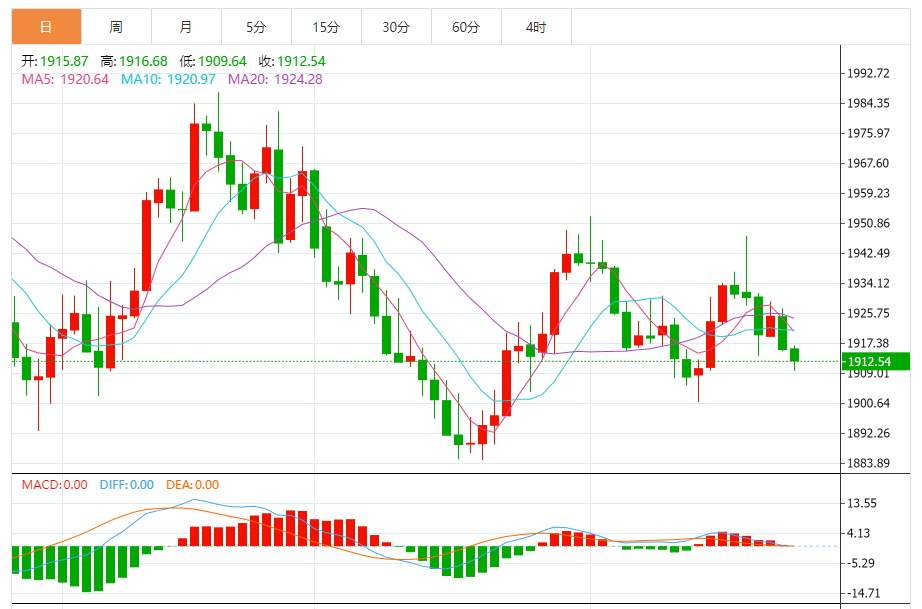Click the -5.29 MACD axis label
Viewport: 922px width, 609px height.
tap(861, 563)
